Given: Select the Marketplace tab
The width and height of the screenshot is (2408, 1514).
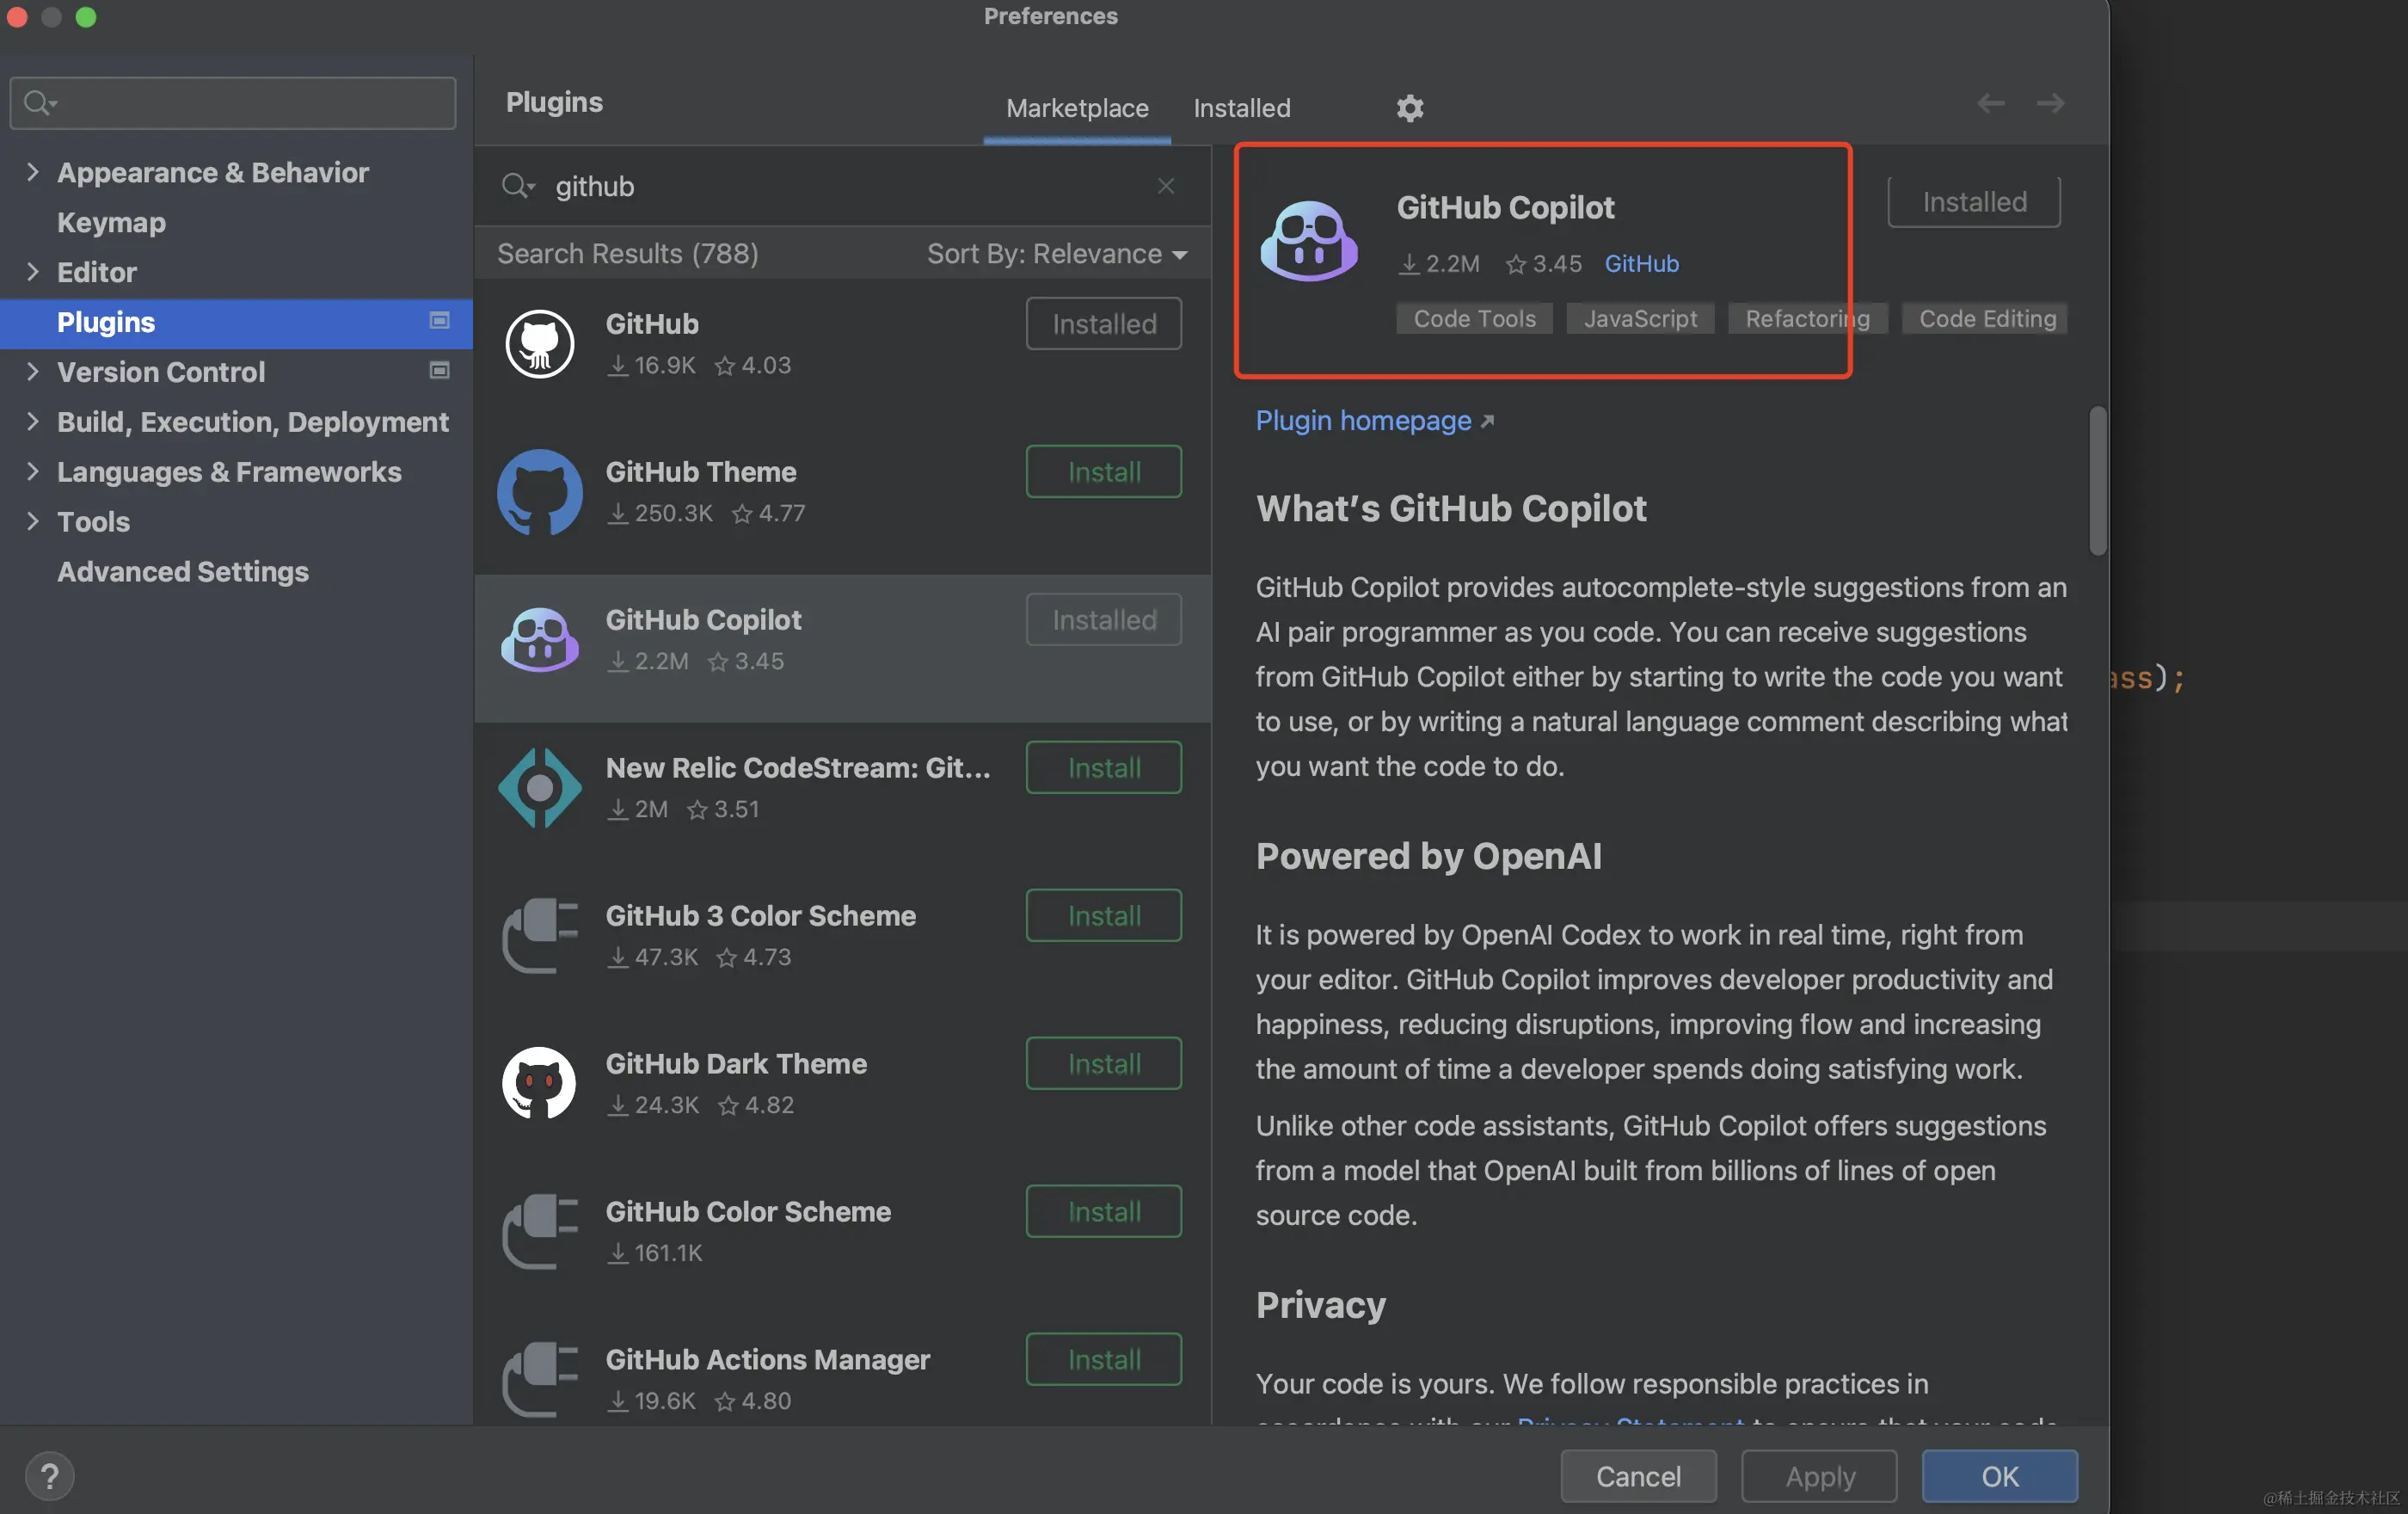Looking at the screenshot, I should pyautogui.click(x=1077, y=108).
